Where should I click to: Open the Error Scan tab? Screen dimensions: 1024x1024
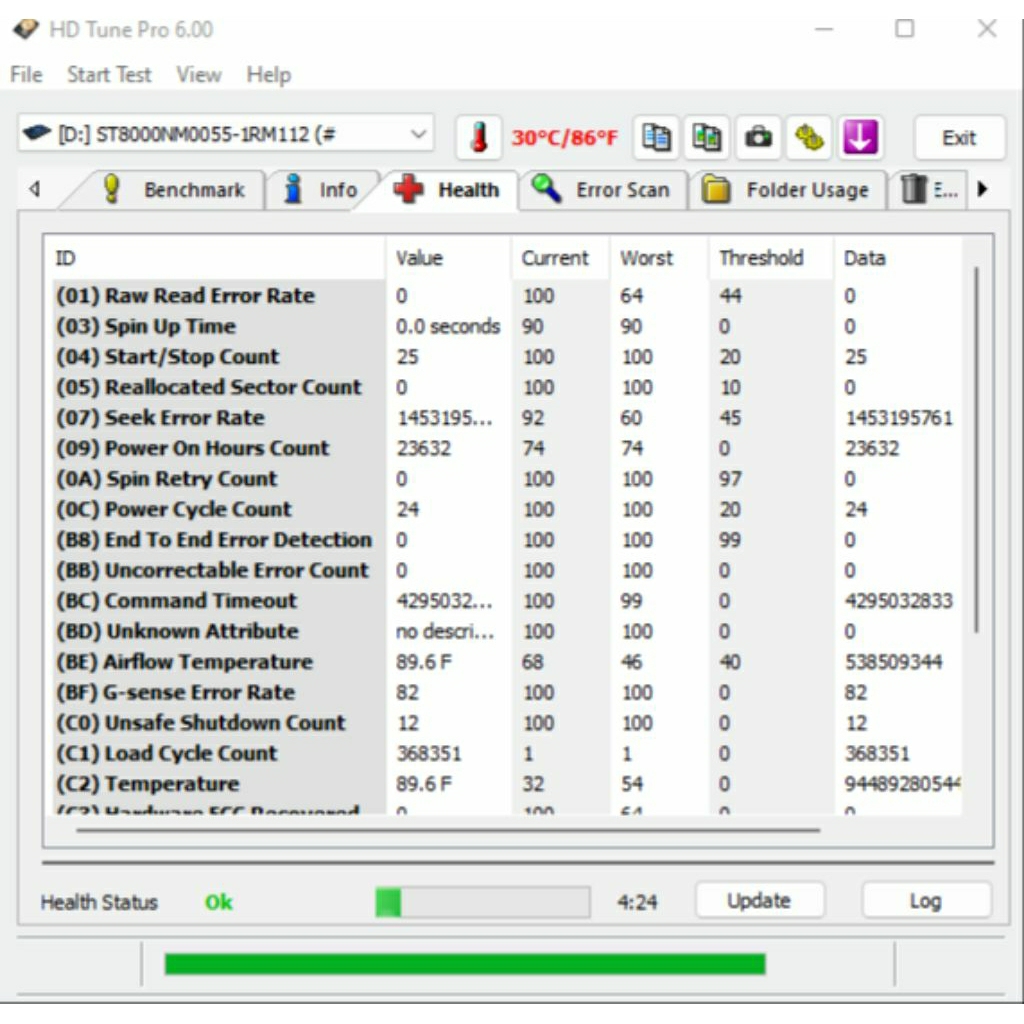603,190
